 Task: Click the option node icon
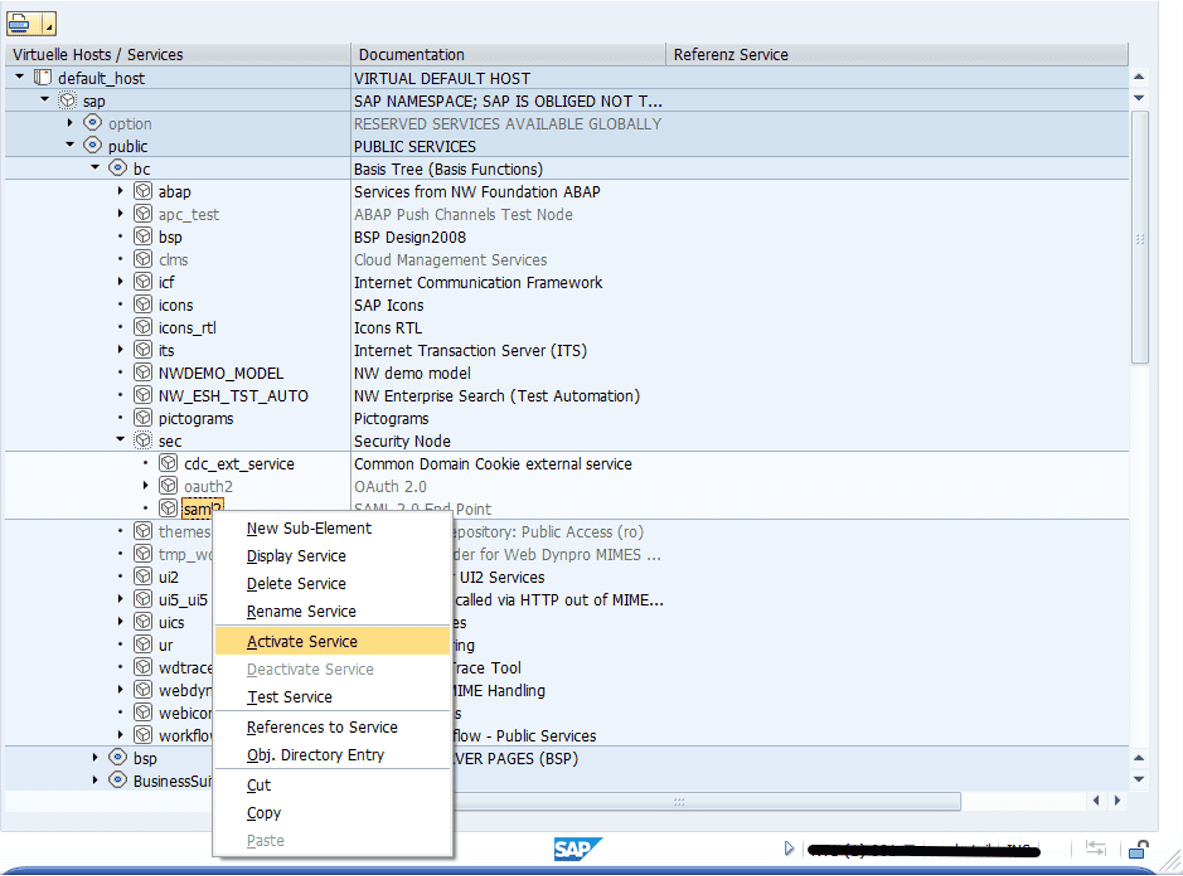click(93, 123)
